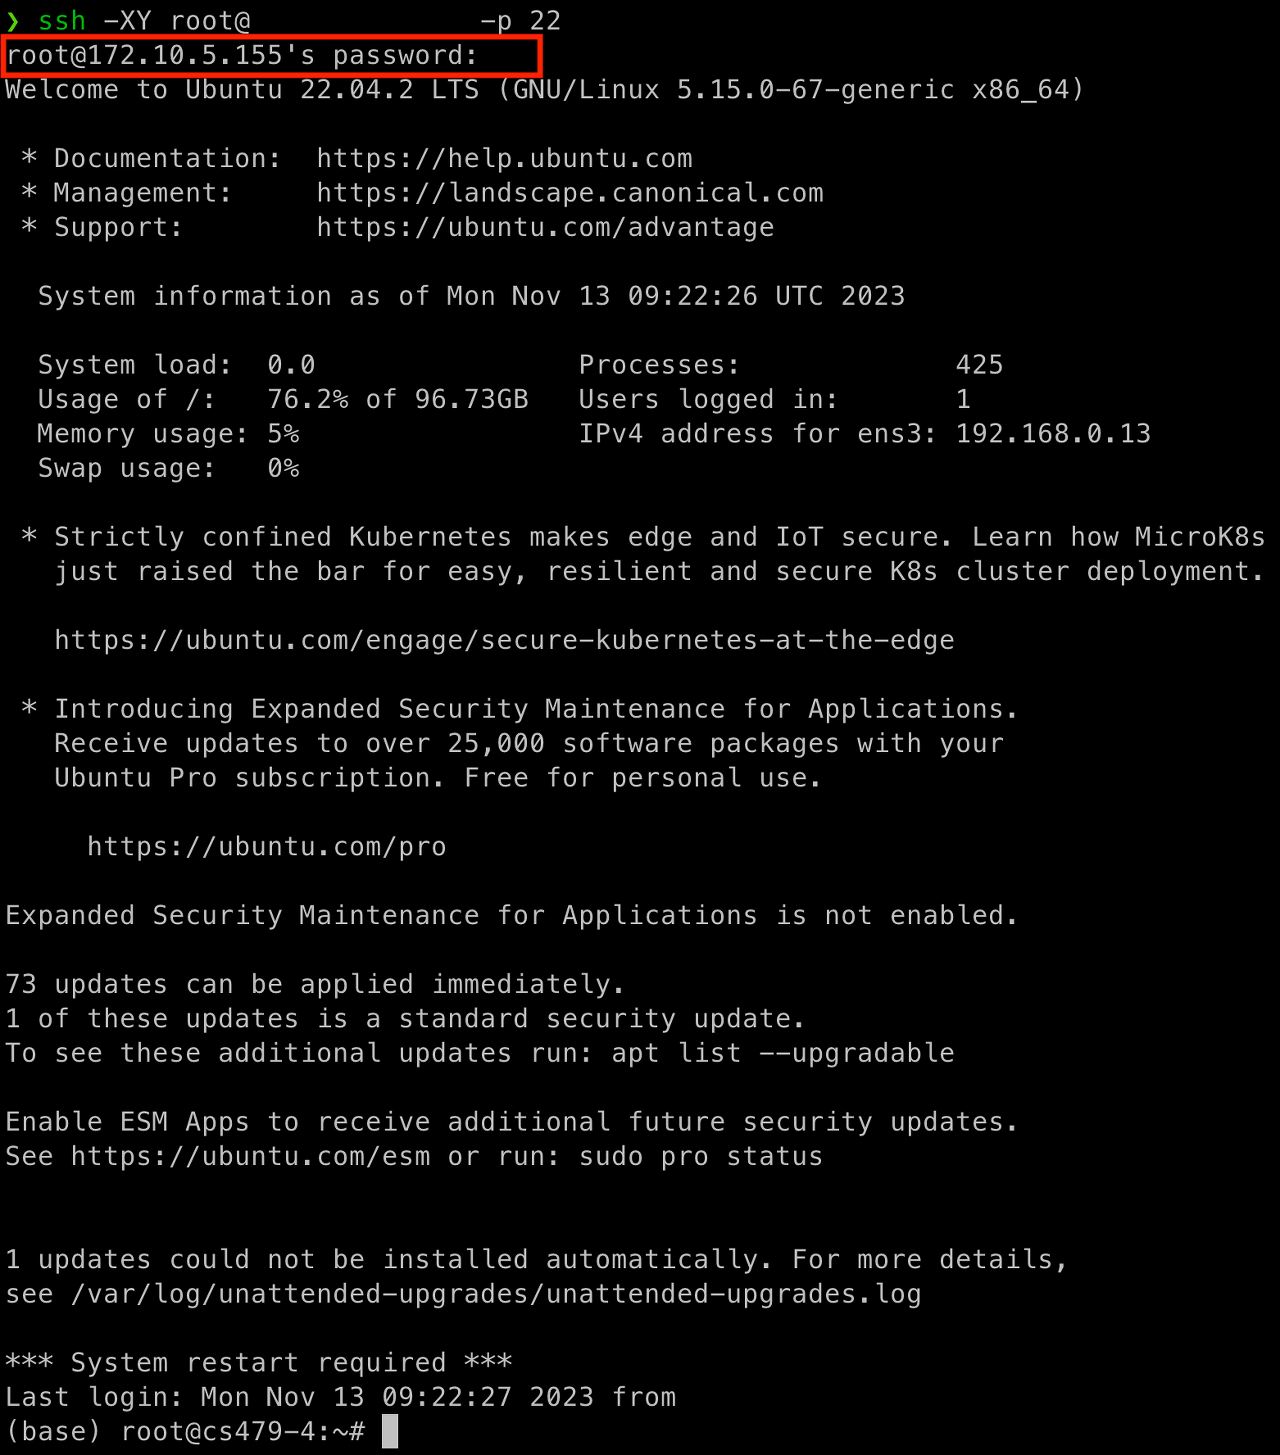Click the ssh -XY root@ command text

144,21
